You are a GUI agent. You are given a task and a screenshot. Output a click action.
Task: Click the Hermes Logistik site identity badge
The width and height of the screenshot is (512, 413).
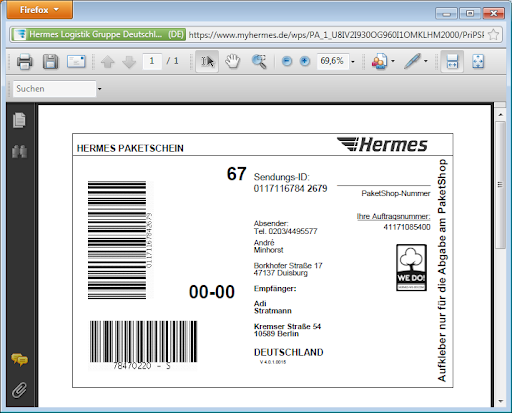tap(99, 34)
